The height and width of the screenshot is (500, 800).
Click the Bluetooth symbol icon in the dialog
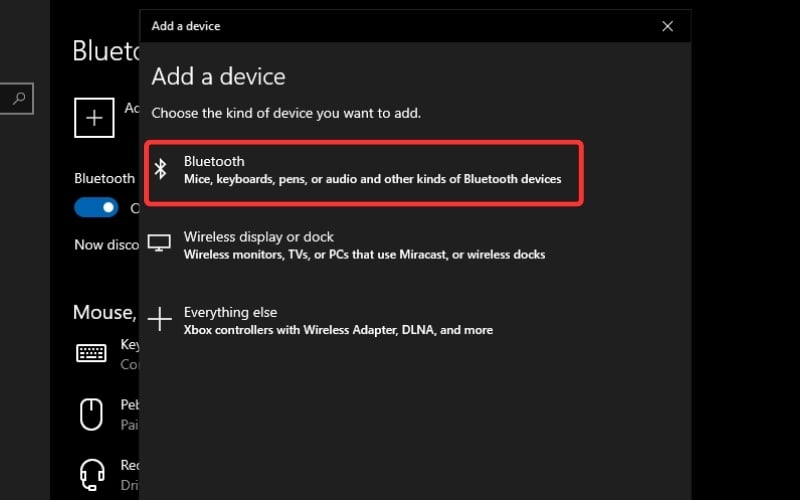[160, 170]
